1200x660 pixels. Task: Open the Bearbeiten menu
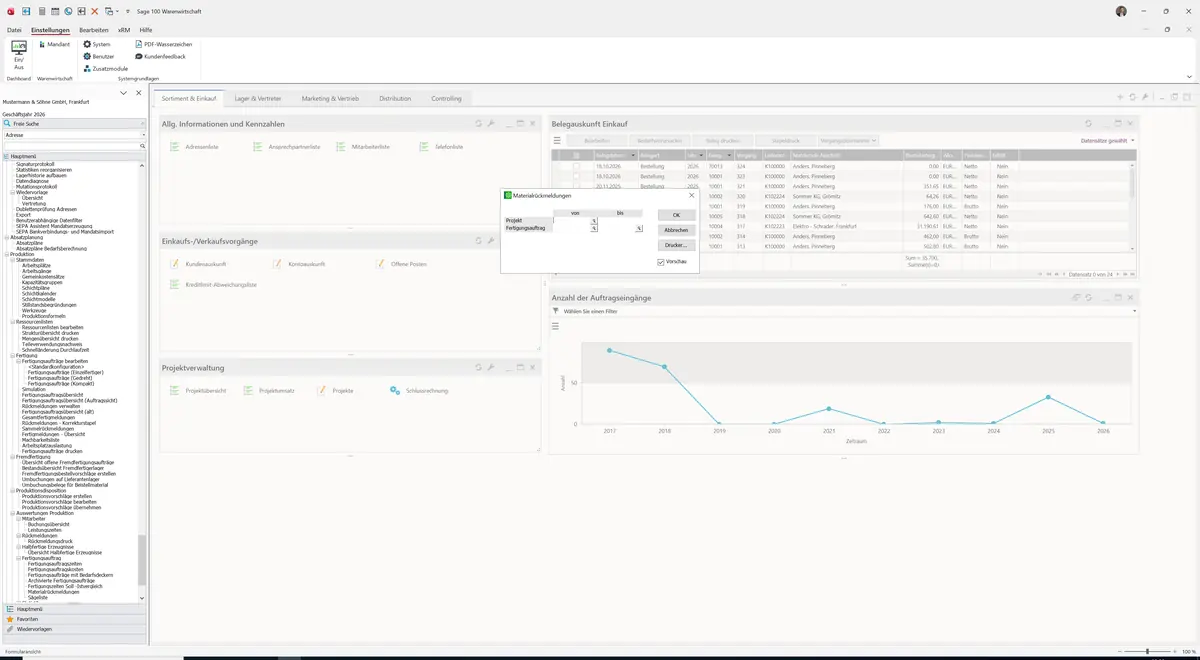pyautogui.click(x=94, y=30)
